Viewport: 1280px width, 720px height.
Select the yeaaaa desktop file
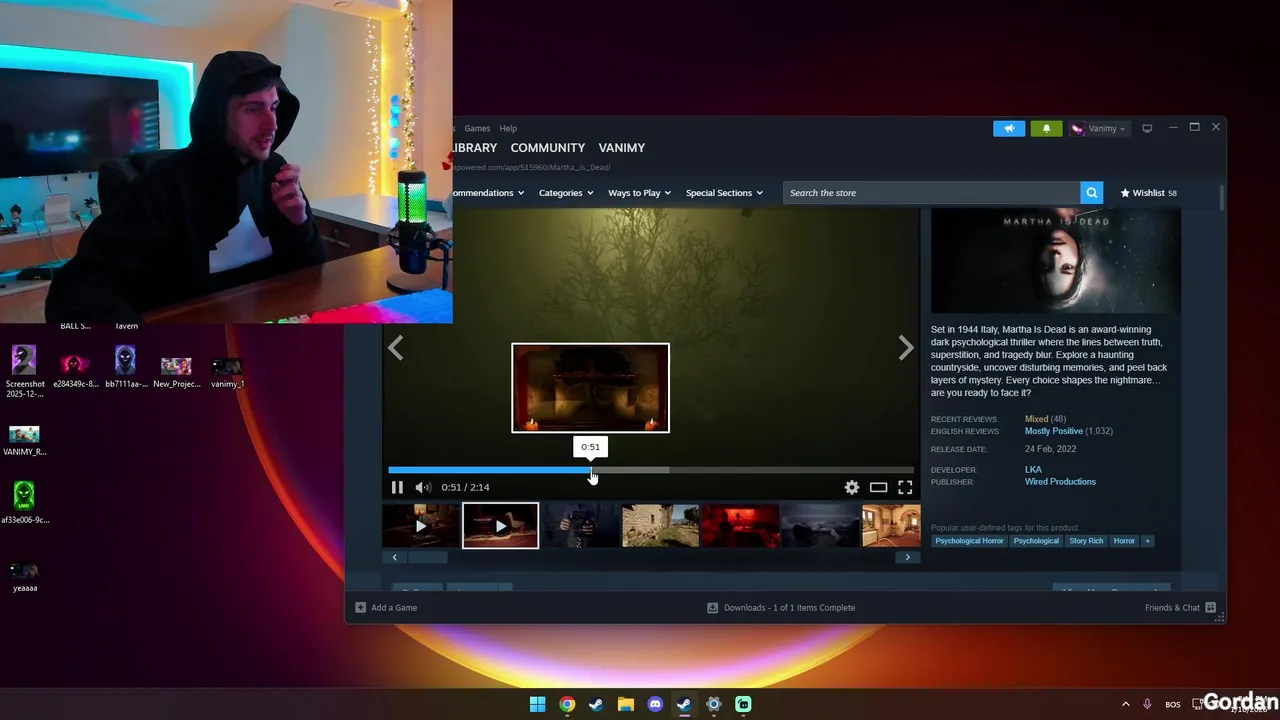click(24, 577)
